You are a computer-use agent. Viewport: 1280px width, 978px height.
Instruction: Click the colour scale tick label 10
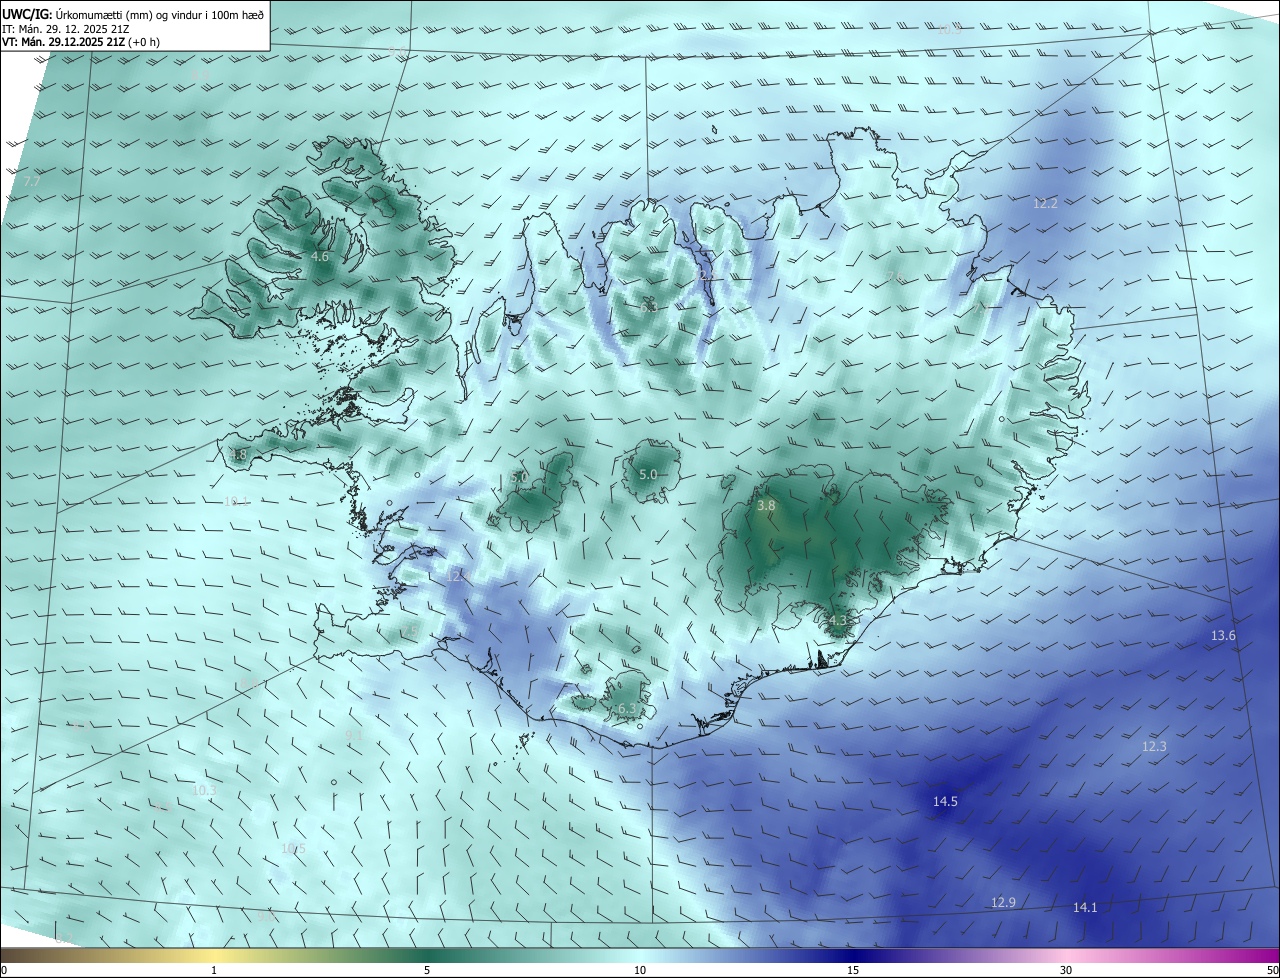tap(640, 970)
